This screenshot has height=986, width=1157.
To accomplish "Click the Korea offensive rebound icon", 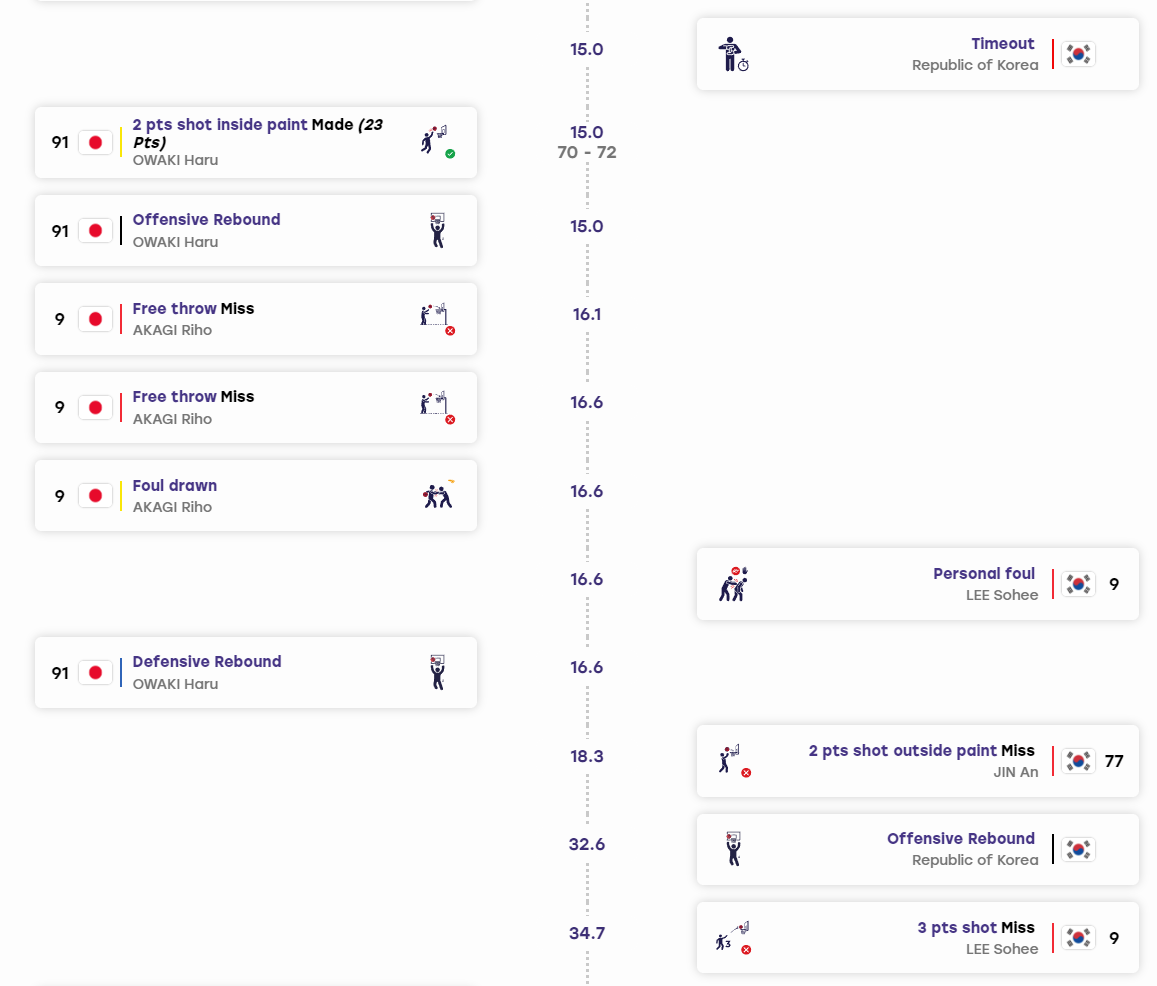I will point(733,849).
